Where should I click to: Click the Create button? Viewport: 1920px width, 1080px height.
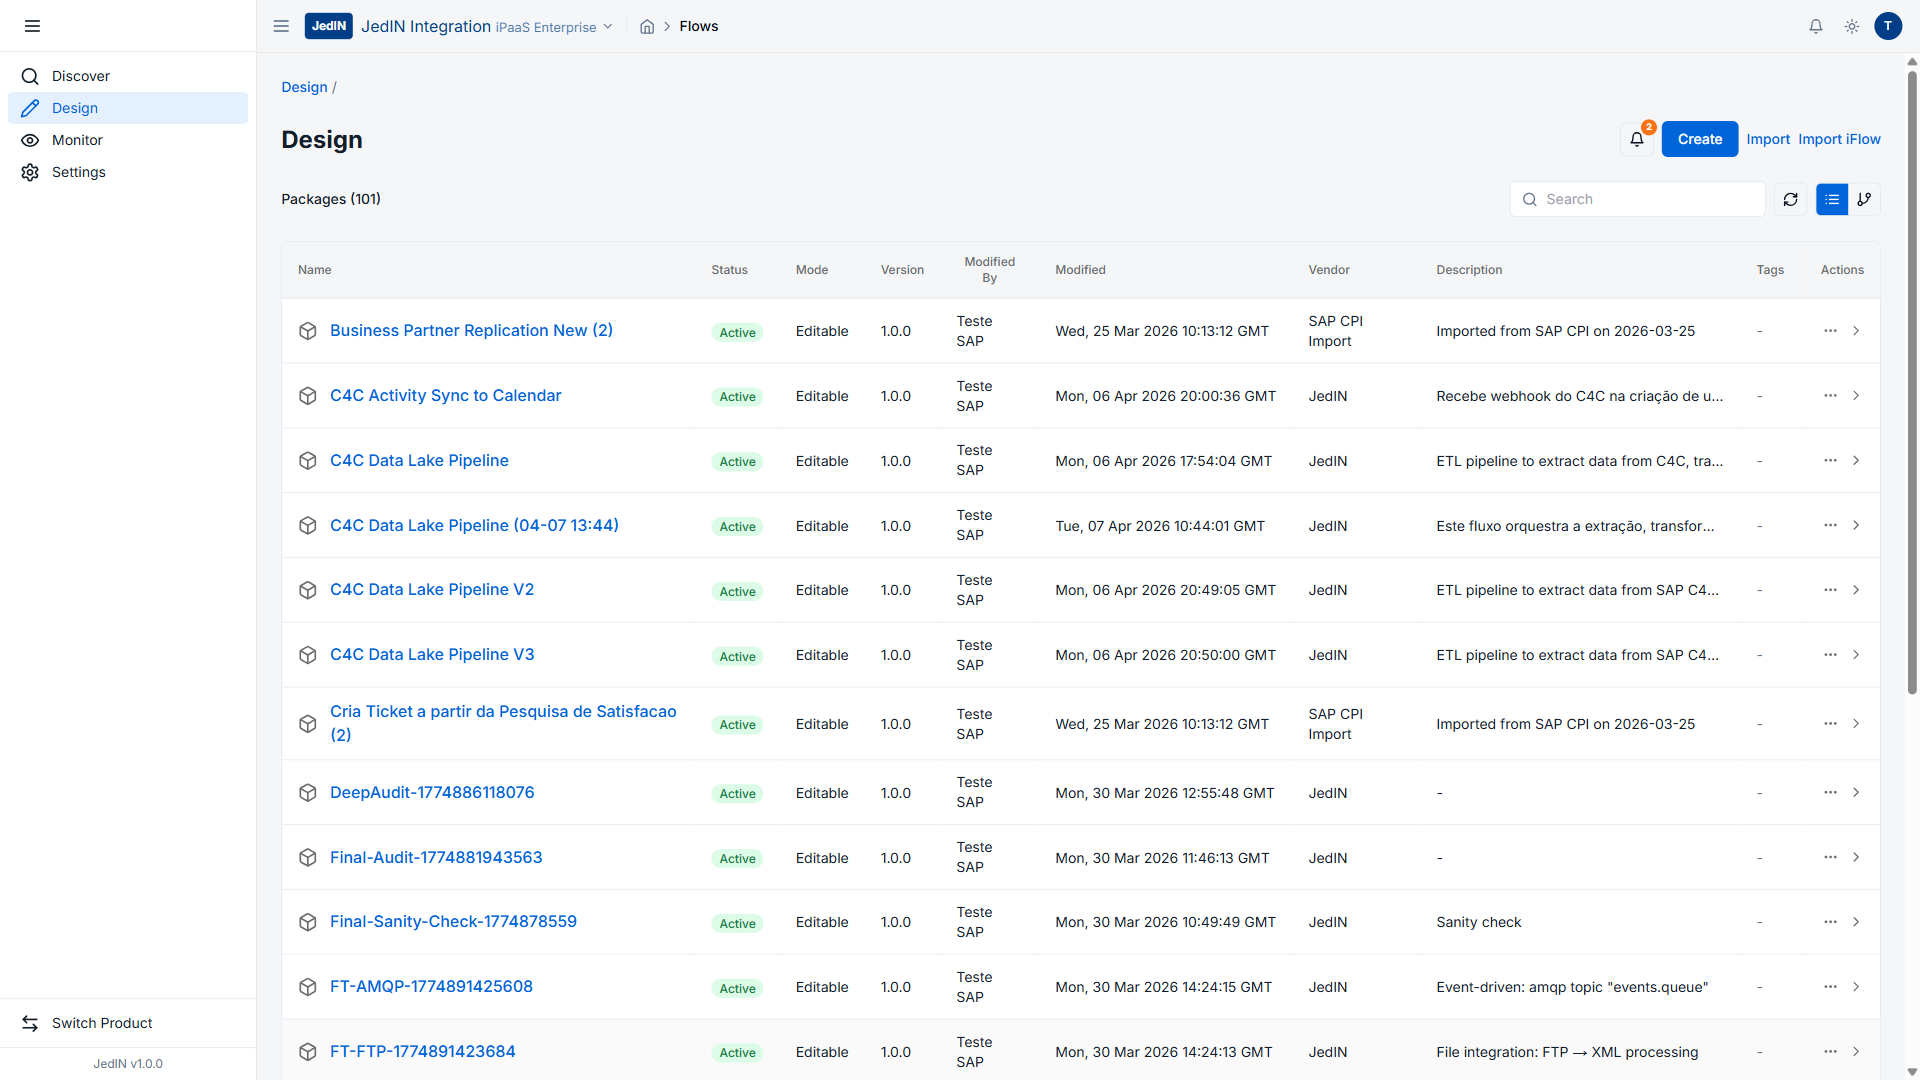[x=1699, y=139]
